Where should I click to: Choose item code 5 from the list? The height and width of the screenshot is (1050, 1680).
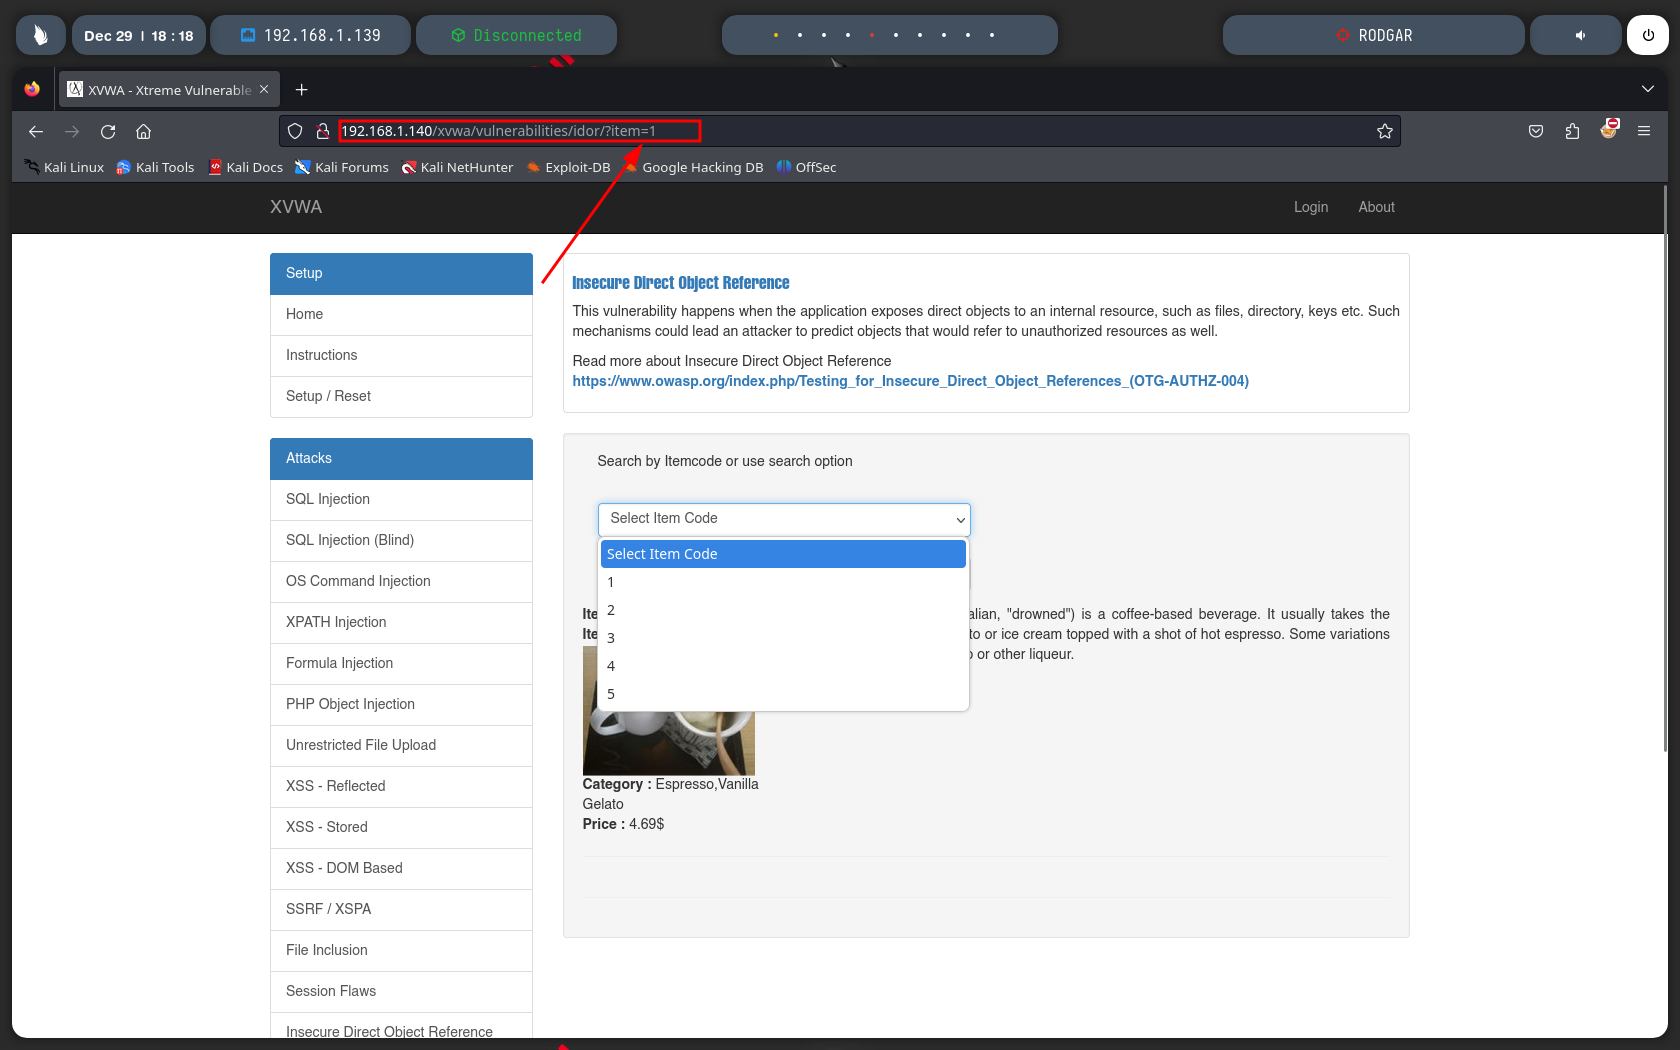(x=611, y=694)
